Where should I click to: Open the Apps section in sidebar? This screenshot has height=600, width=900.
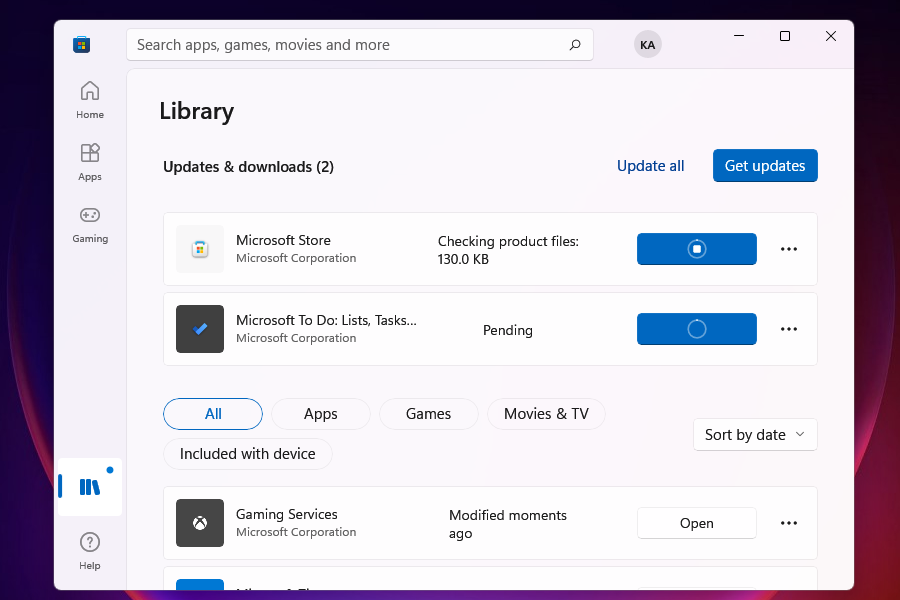90,162
